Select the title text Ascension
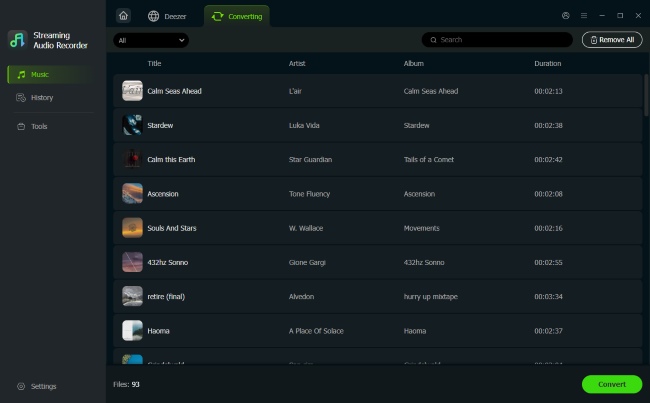The image size is (650, 403). pyautogui.click(x=163, y=194)
